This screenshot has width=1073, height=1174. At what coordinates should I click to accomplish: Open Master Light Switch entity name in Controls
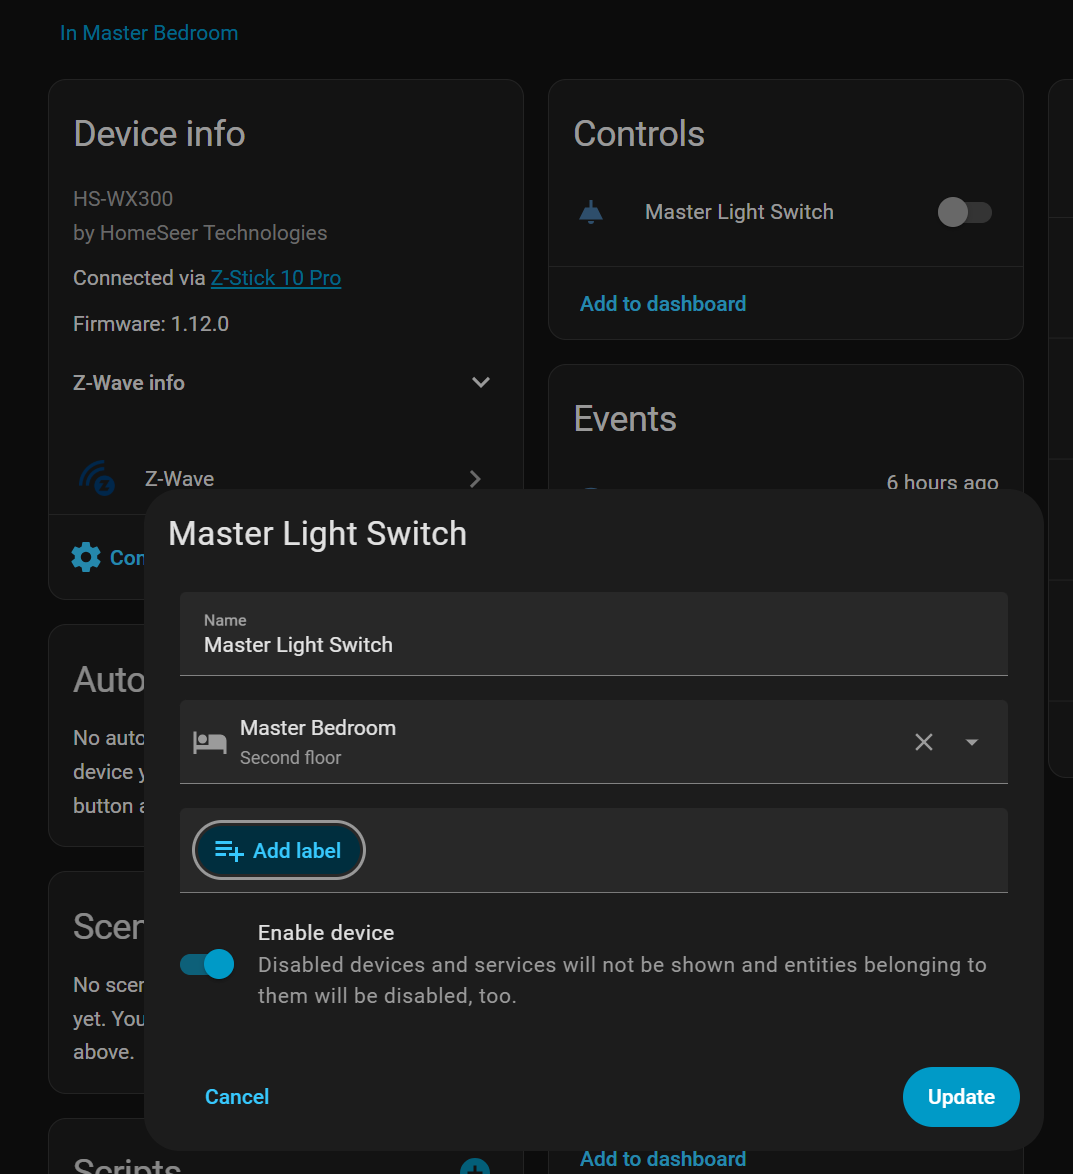(x=739, y=212)
